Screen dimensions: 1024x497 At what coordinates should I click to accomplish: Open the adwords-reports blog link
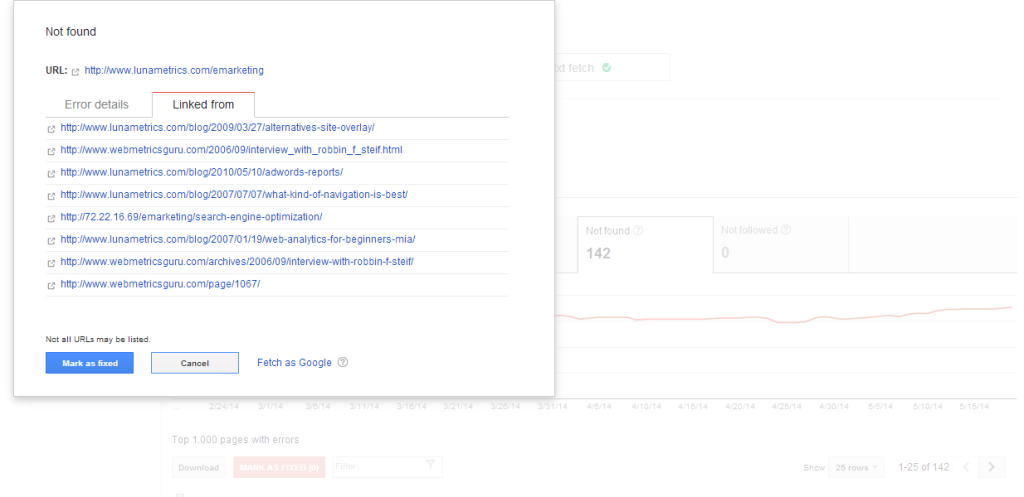point(202,172)
